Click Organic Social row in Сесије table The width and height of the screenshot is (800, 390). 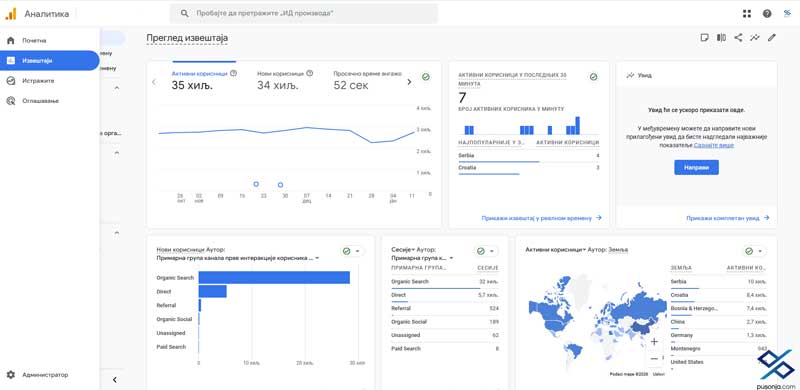pyautogui.click(x=445, y=322)
